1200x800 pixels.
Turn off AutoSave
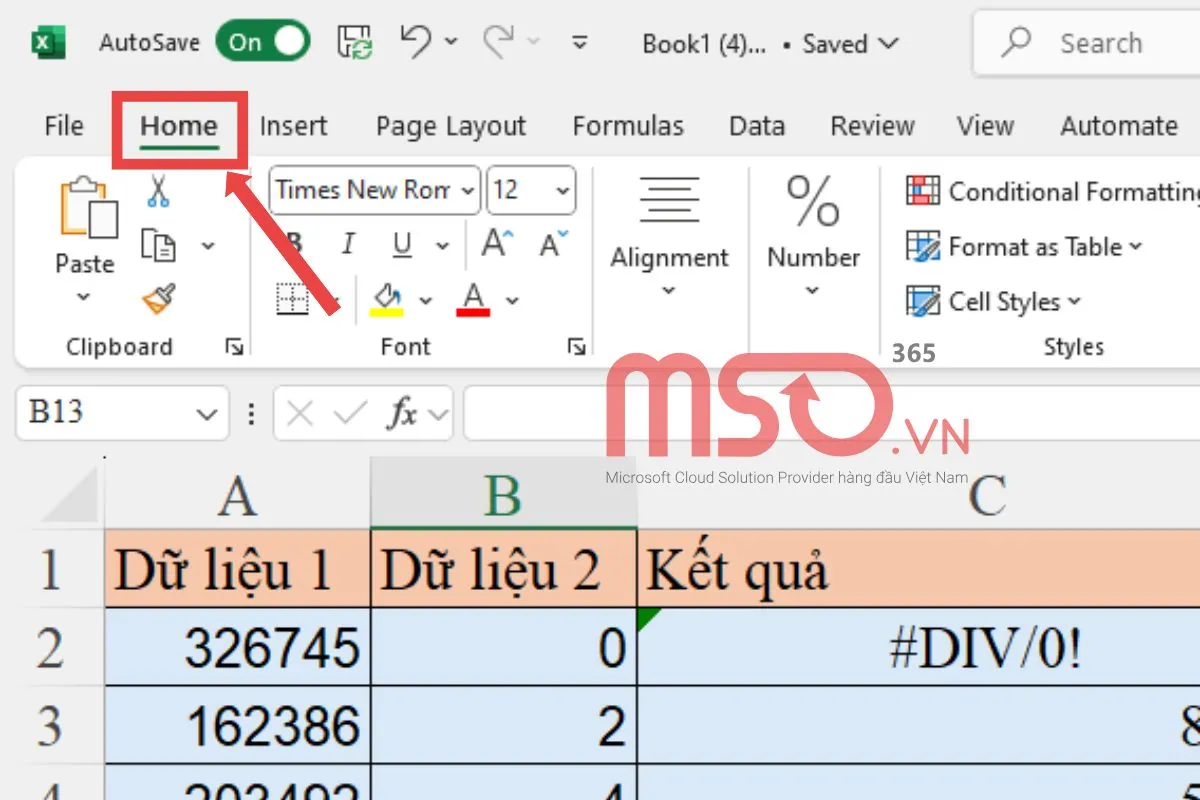(262, 42)
